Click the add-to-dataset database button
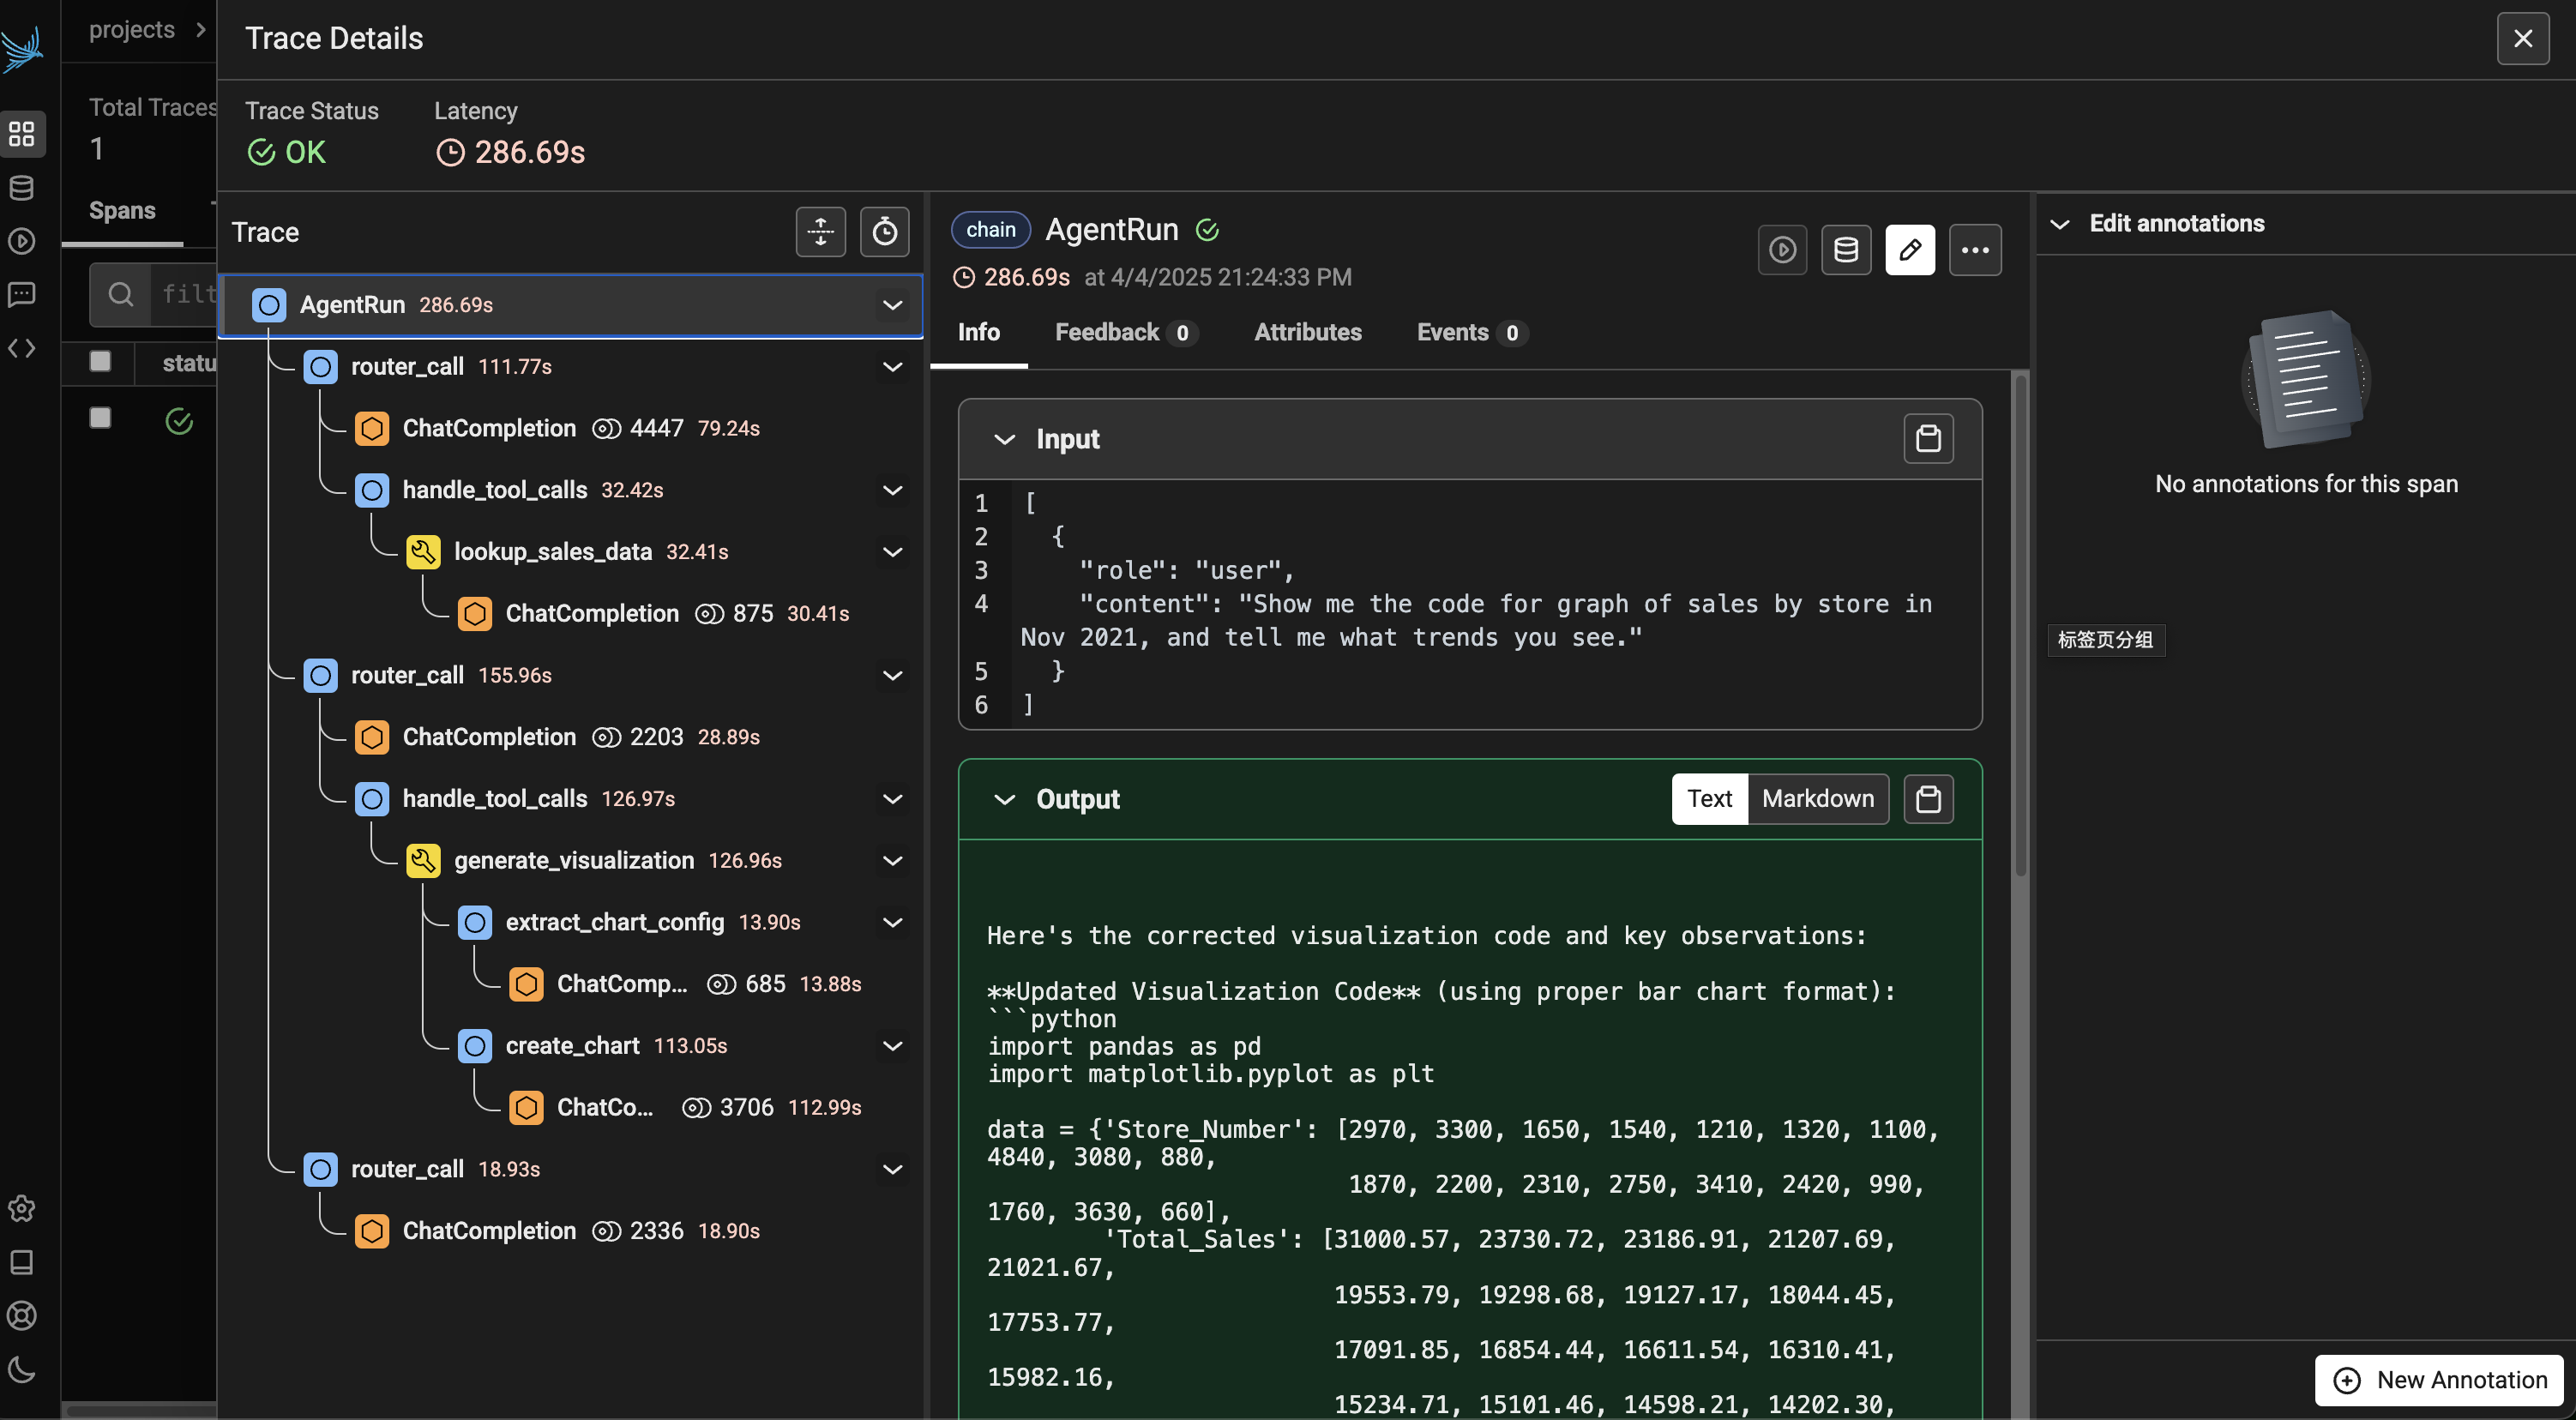This screenshot has width=2576, height=1420. click(x=1847, y=249)
